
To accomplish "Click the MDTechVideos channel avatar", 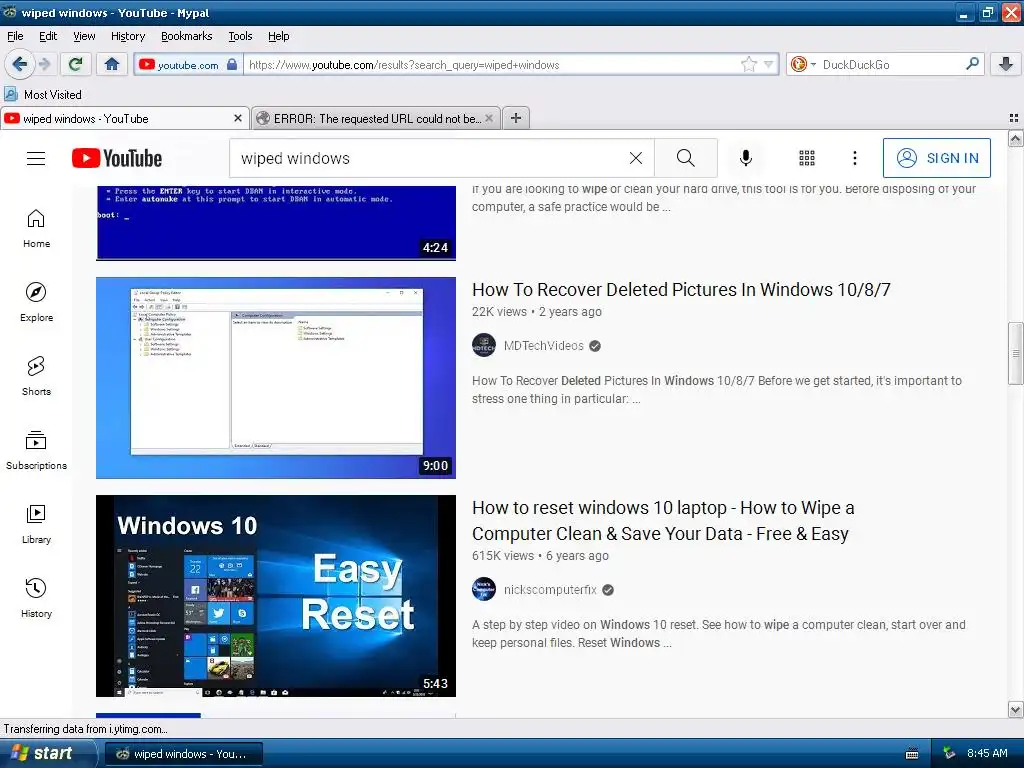I will [x=484, y=345].
